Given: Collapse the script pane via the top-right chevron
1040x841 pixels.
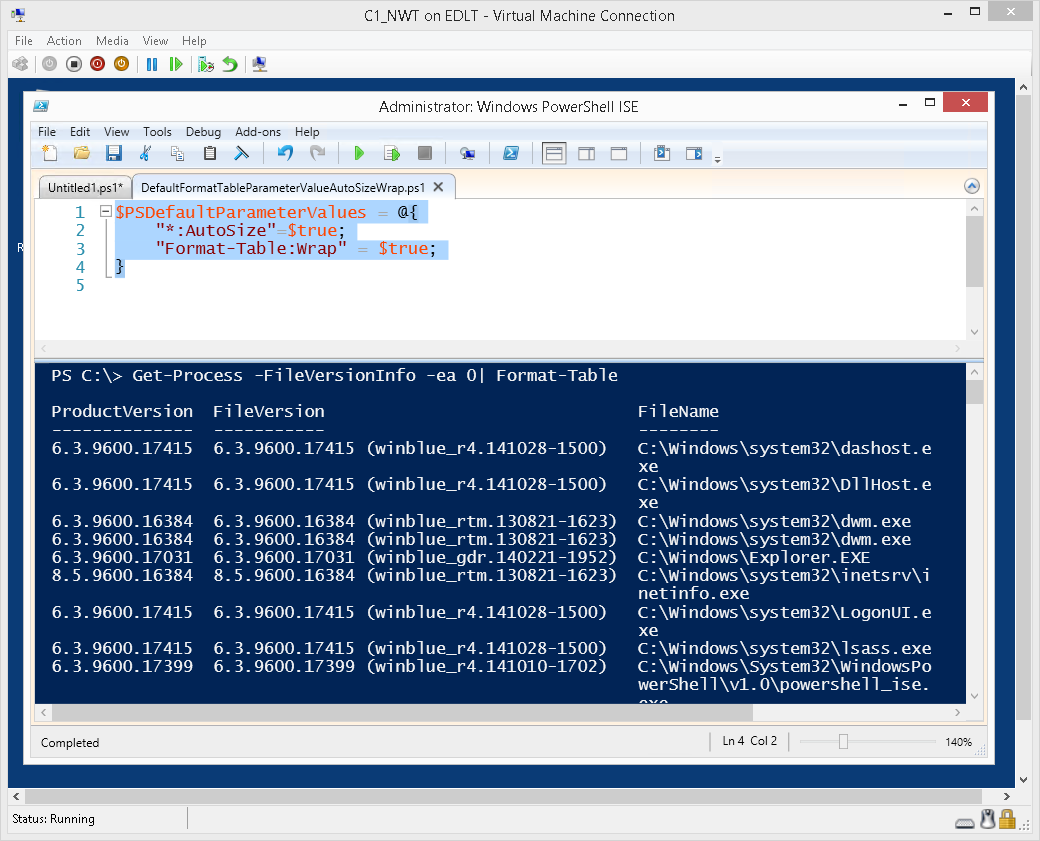Looking at the screenshot, I should pyautogui.click(x=971, y=185).
